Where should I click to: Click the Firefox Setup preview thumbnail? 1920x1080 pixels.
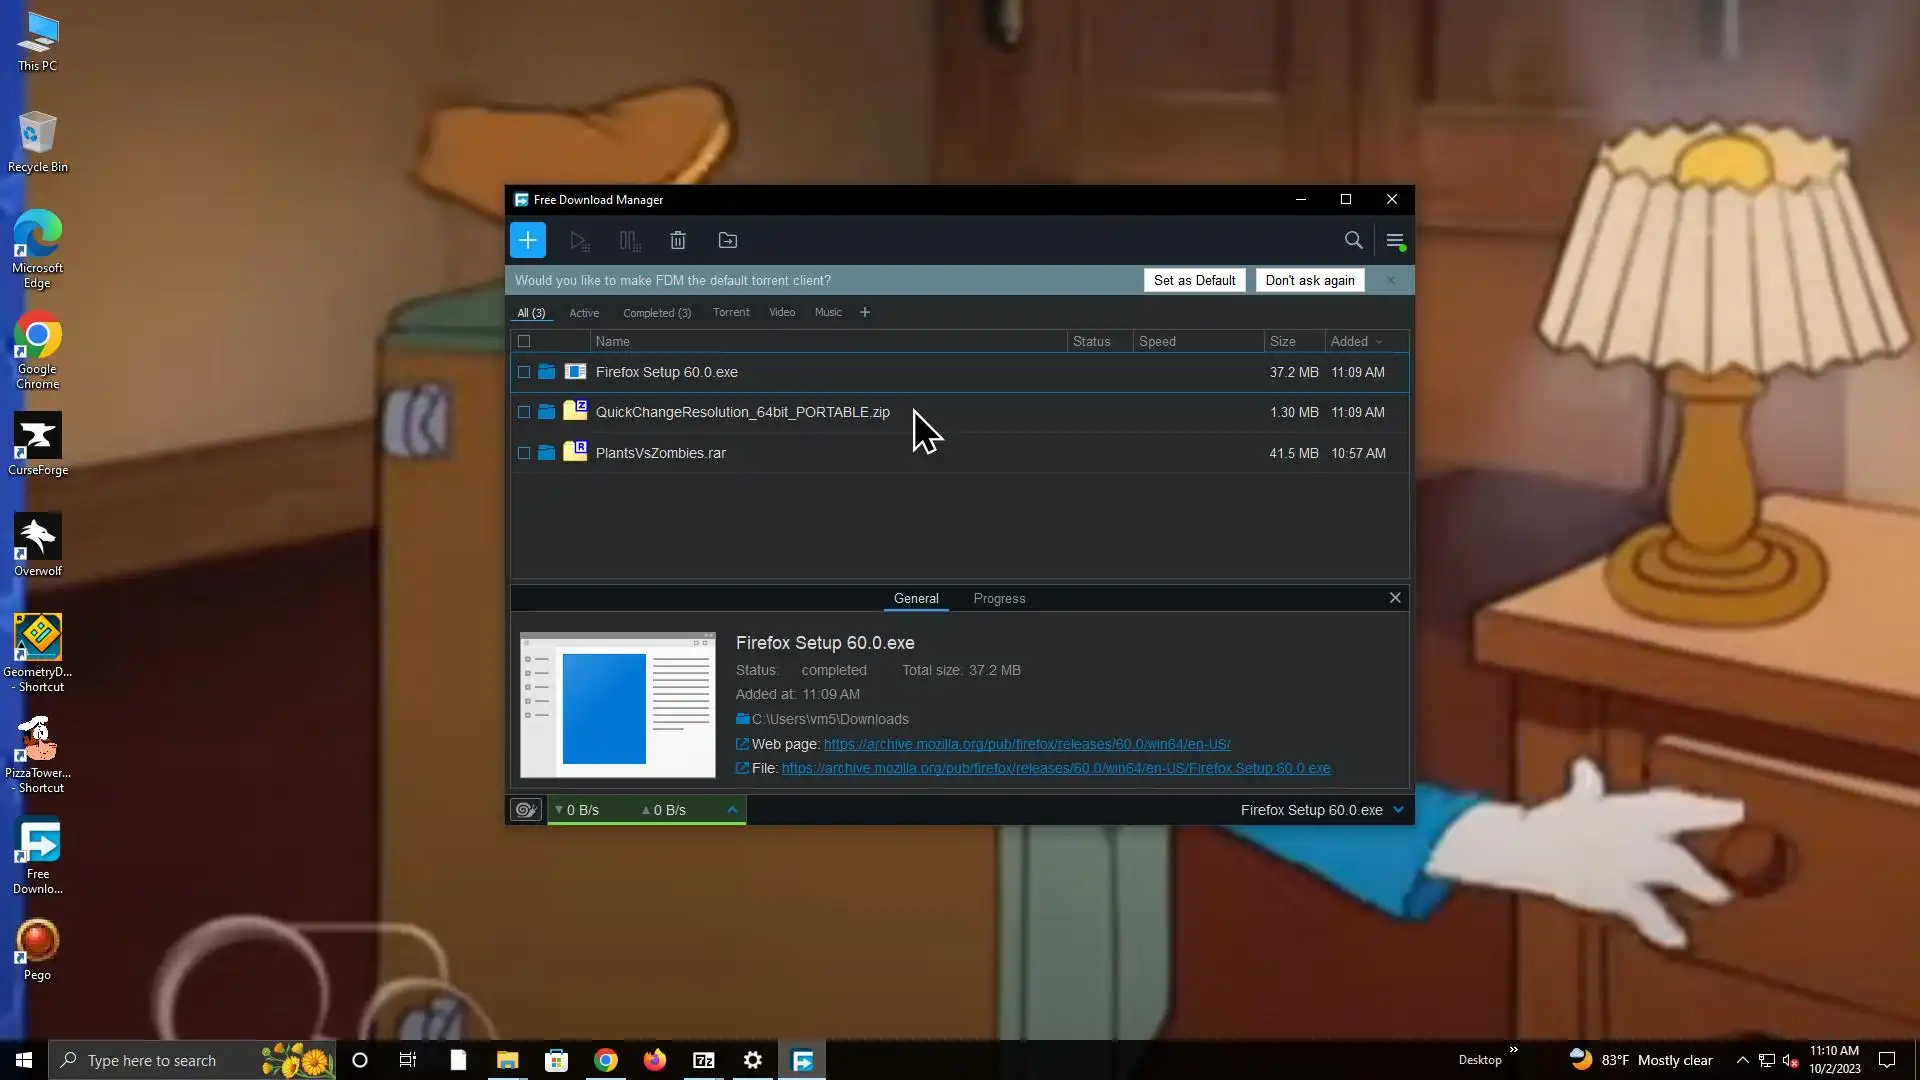pos(618,705)
